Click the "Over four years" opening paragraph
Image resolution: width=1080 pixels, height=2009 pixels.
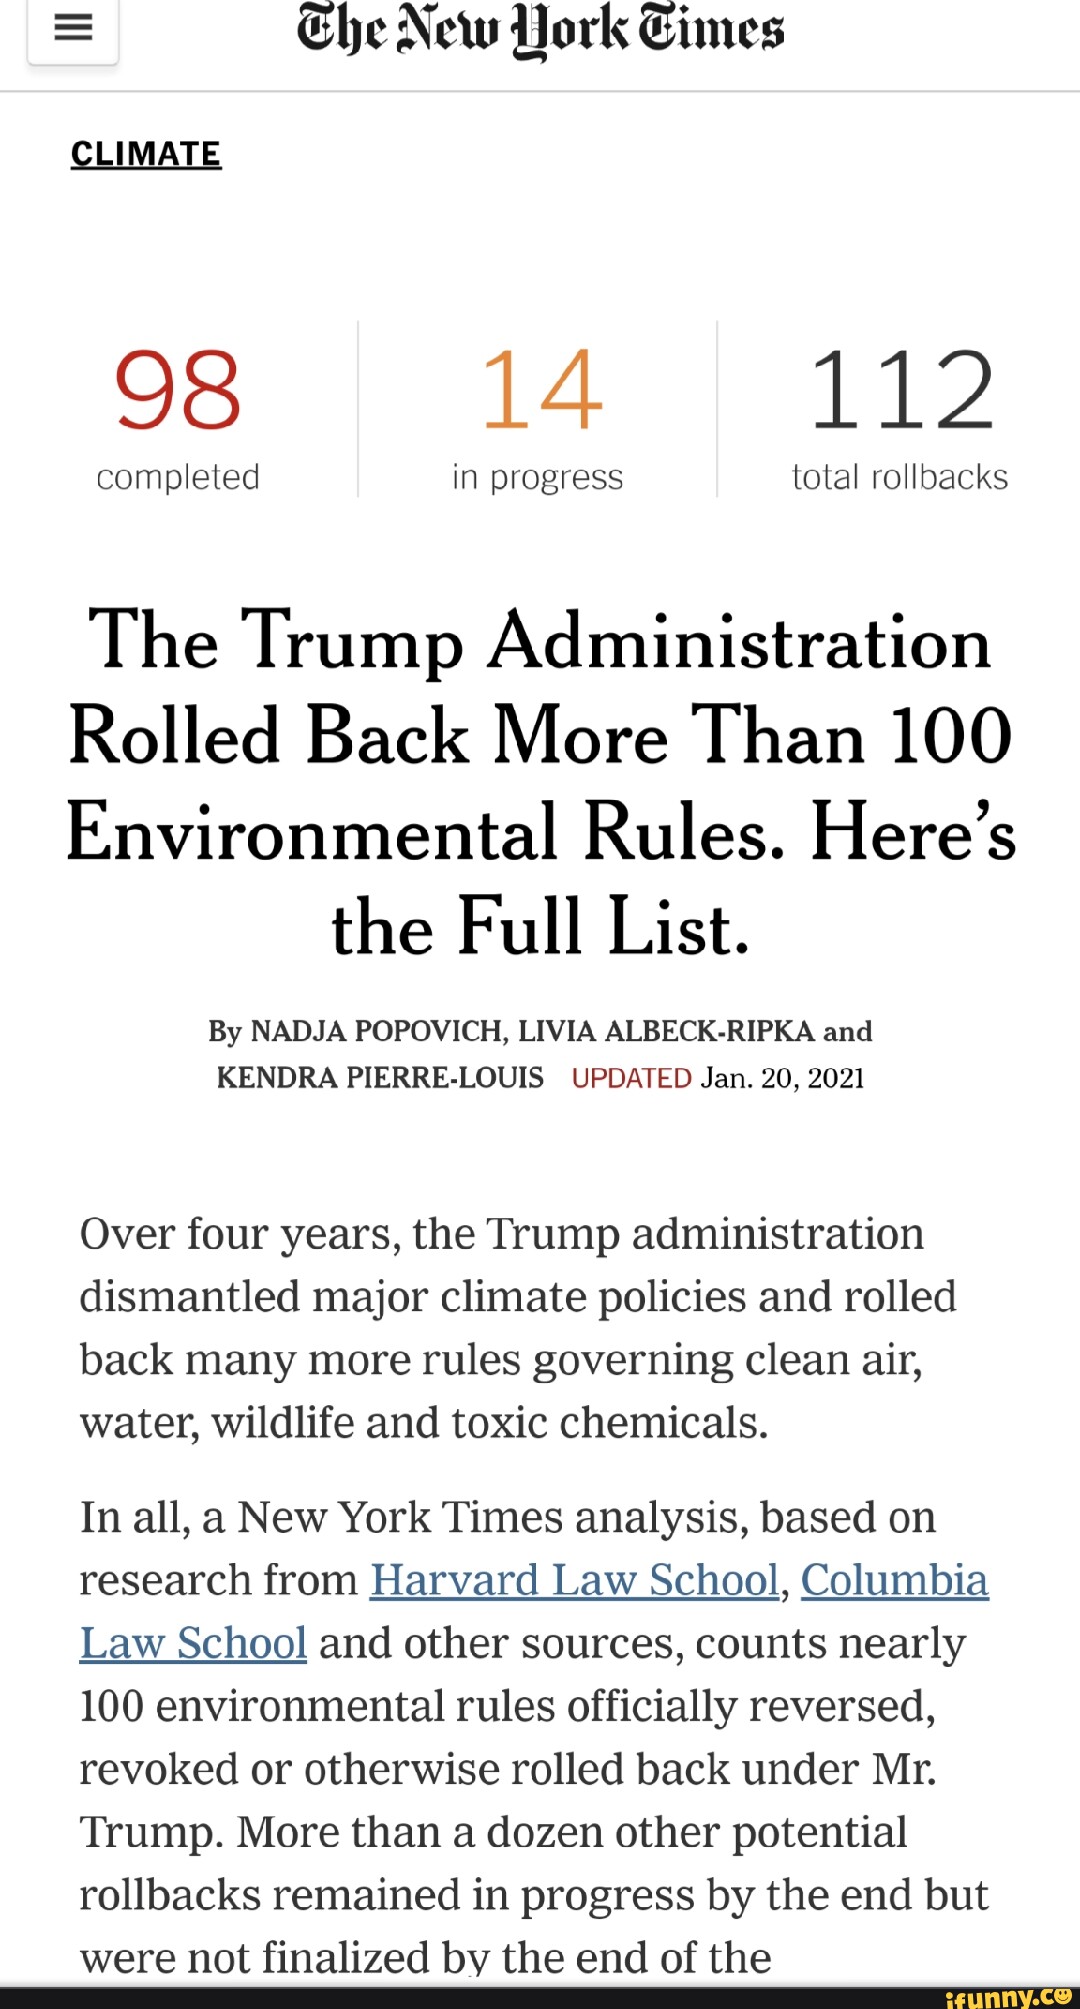tap(518, 1328)
